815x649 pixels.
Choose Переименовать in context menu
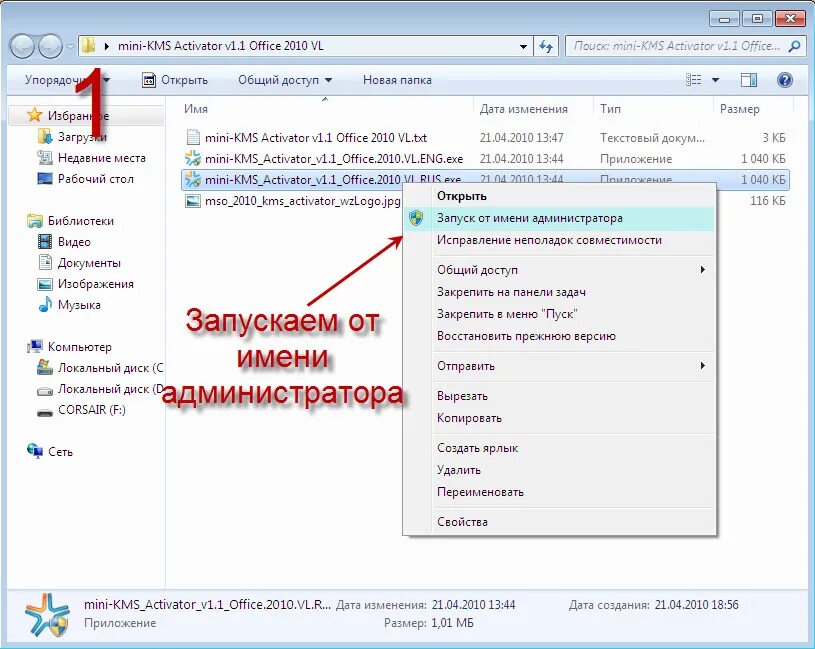559,492
